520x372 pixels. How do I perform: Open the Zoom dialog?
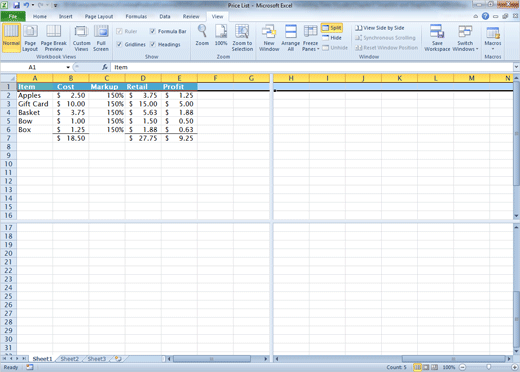pos(202,35)
